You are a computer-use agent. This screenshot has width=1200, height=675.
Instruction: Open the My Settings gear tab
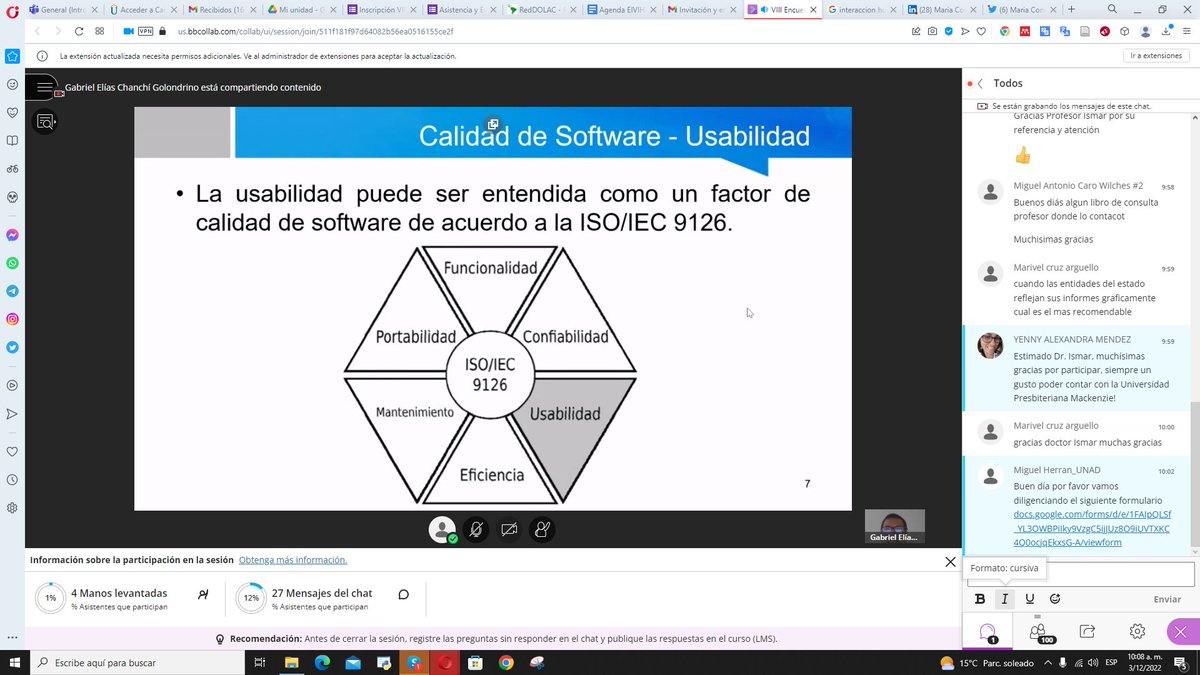tap(1137, 632)
